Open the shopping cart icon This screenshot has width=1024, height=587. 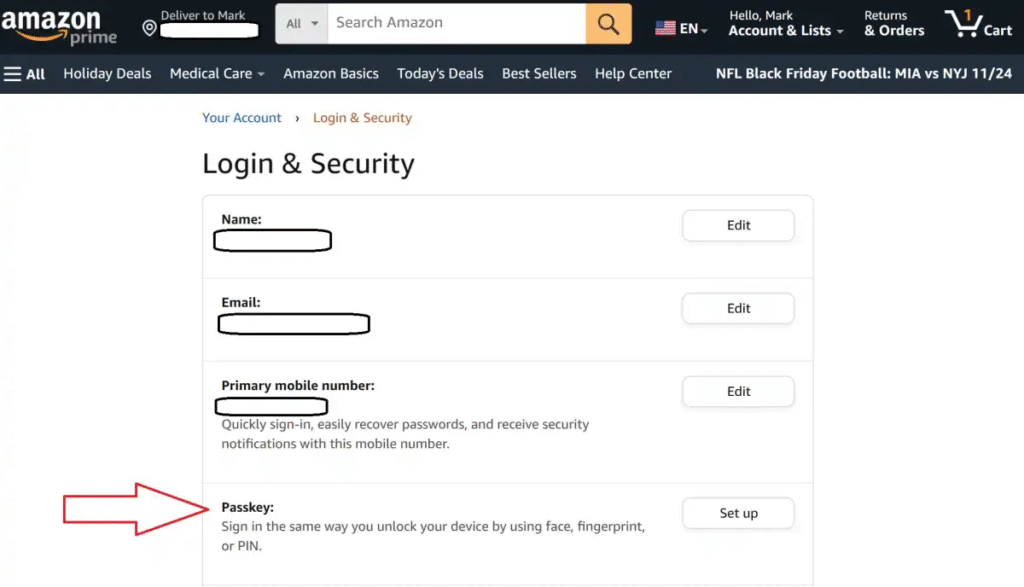tap(978, 24)
